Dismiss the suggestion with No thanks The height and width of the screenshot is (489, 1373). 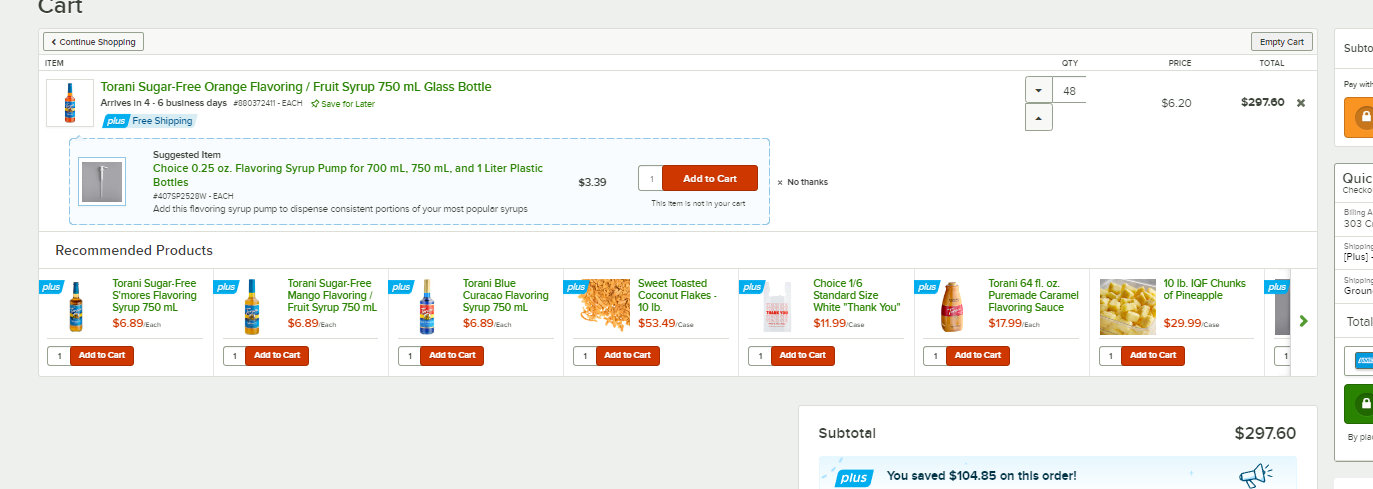pos(802,182)
